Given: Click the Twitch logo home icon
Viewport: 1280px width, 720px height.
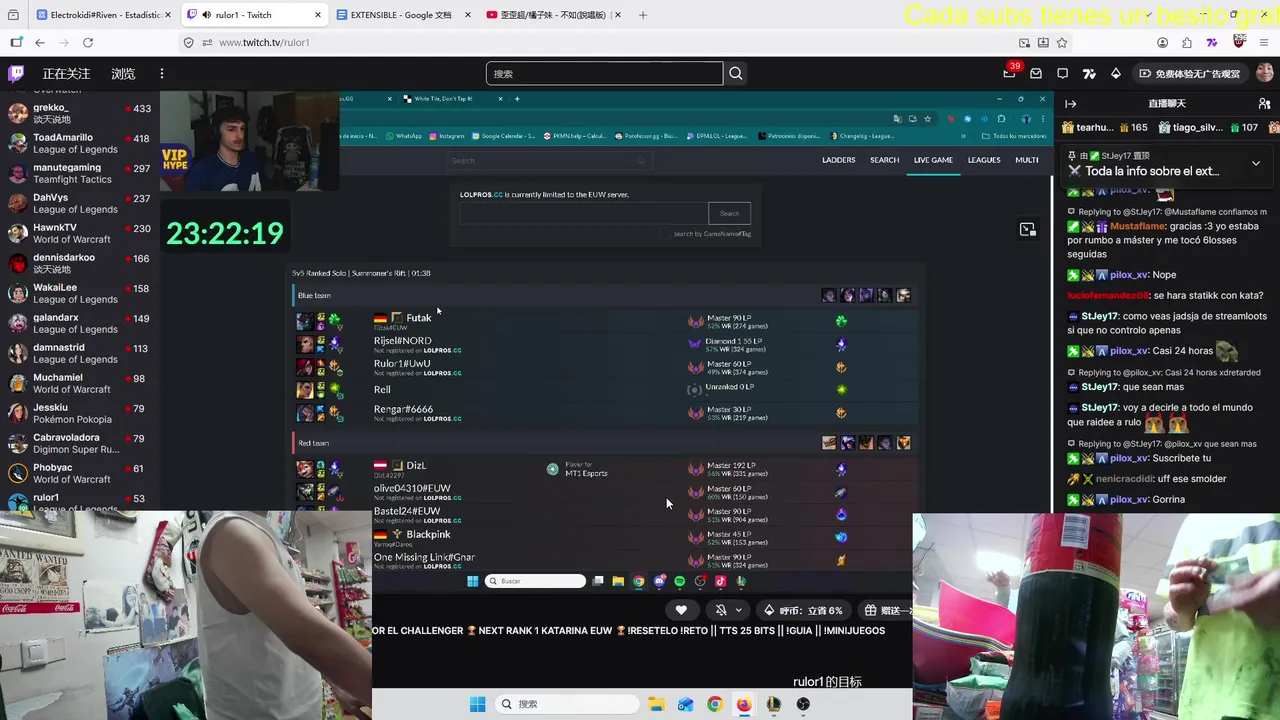Looking at the screenshot, I should 16,73.
